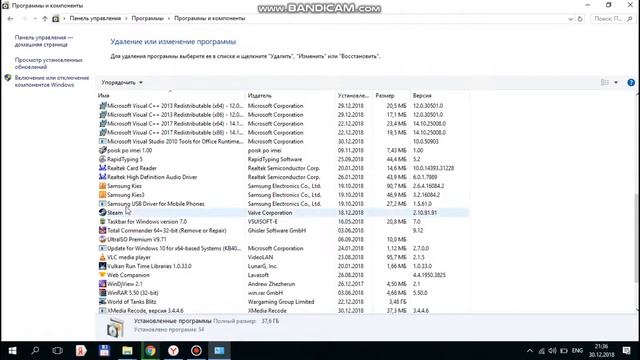Open the Упорядочить dropdown
Screen dimensions: 640x360
(122, 82)
